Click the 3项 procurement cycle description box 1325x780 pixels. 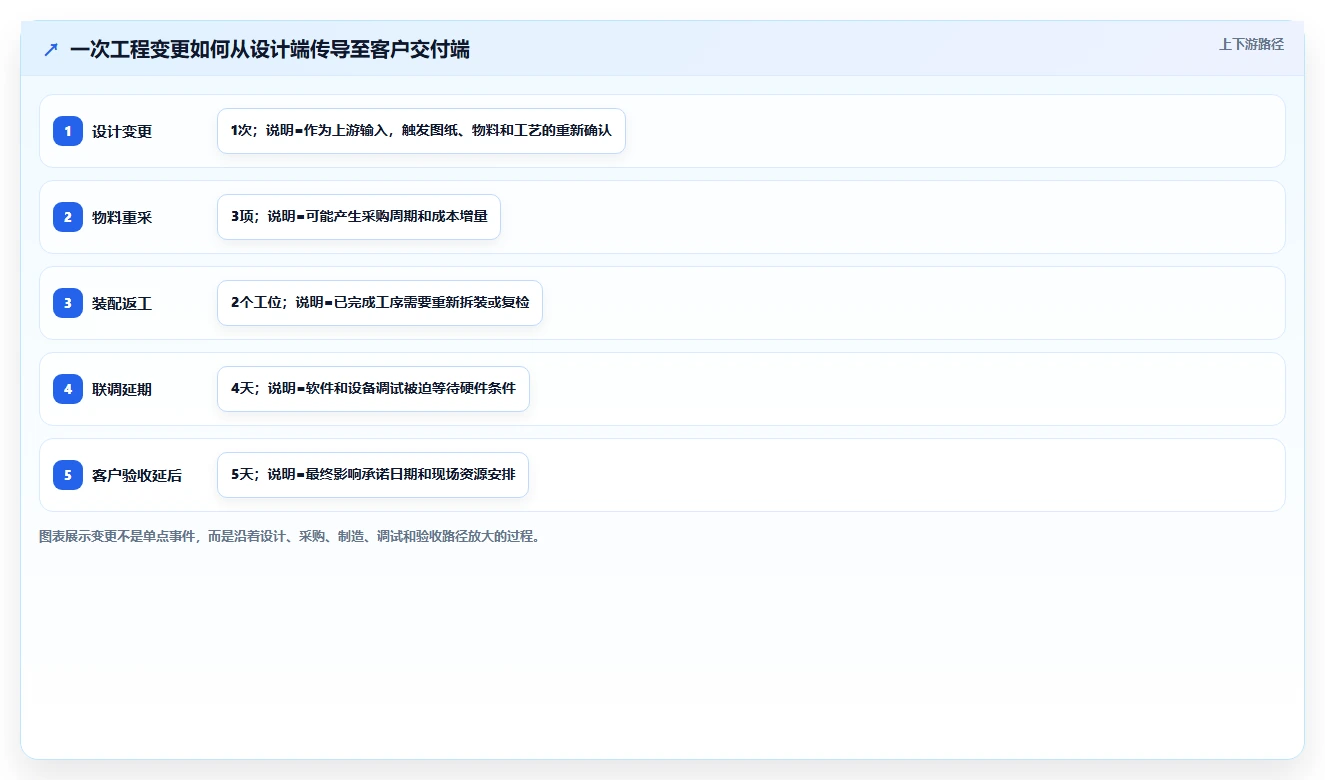pos(359,217)
